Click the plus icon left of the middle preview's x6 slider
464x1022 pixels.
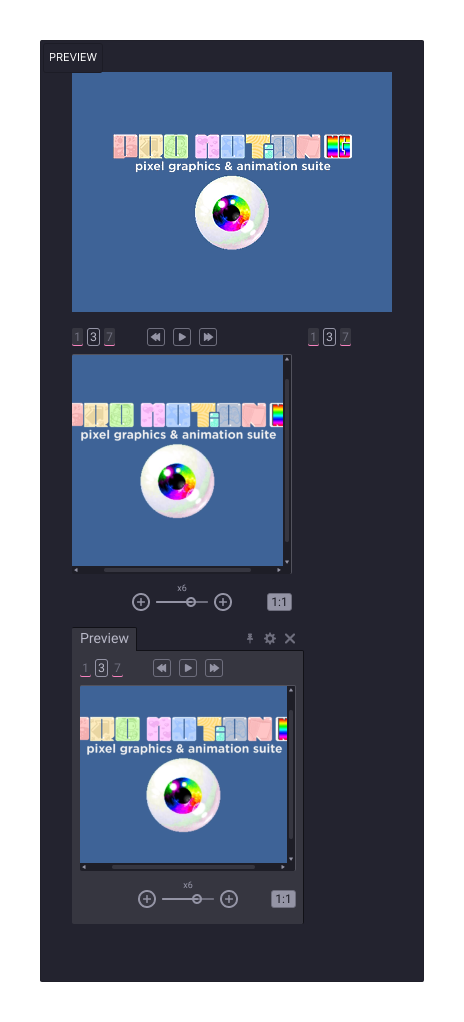pos(141,602)
